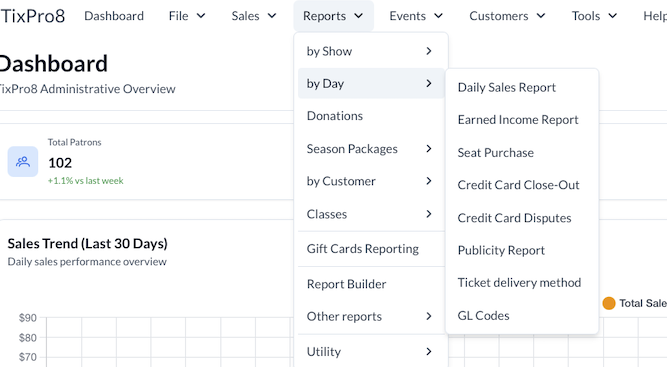Click the File menu chevron
The width and height of the screenshot is (667, 367).
coord(201,16)
